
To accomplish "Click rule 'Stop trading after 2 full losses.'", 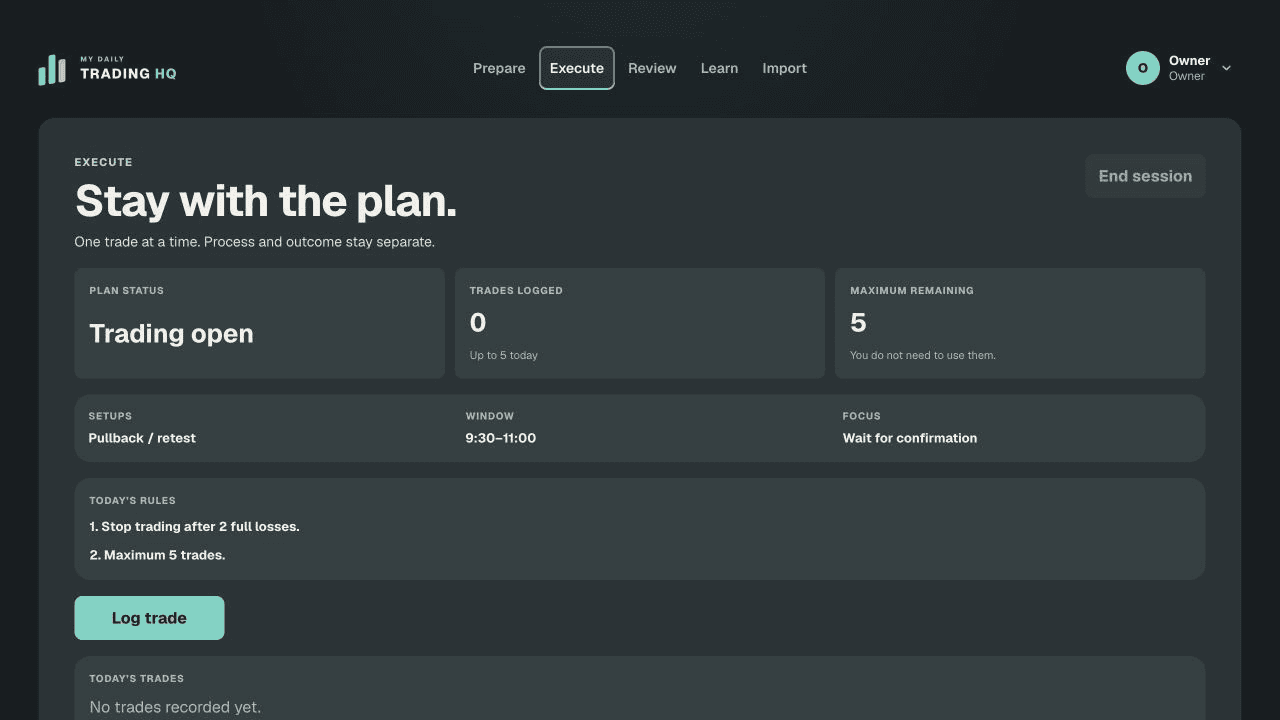I will (194, 526).
